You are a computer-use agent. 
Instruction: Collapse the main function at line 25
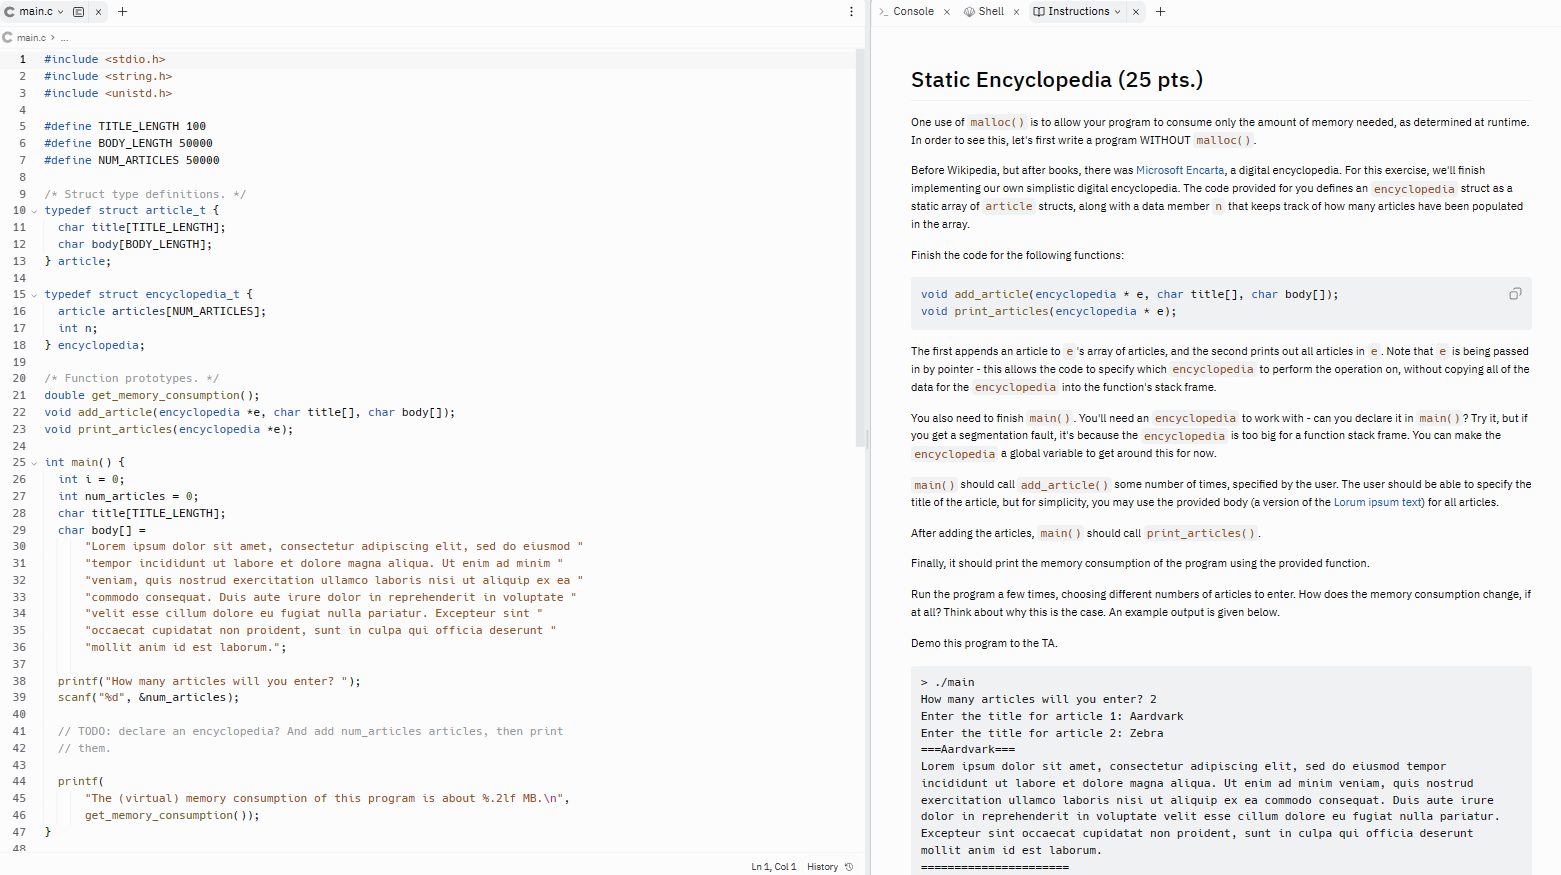pos(34,463)
